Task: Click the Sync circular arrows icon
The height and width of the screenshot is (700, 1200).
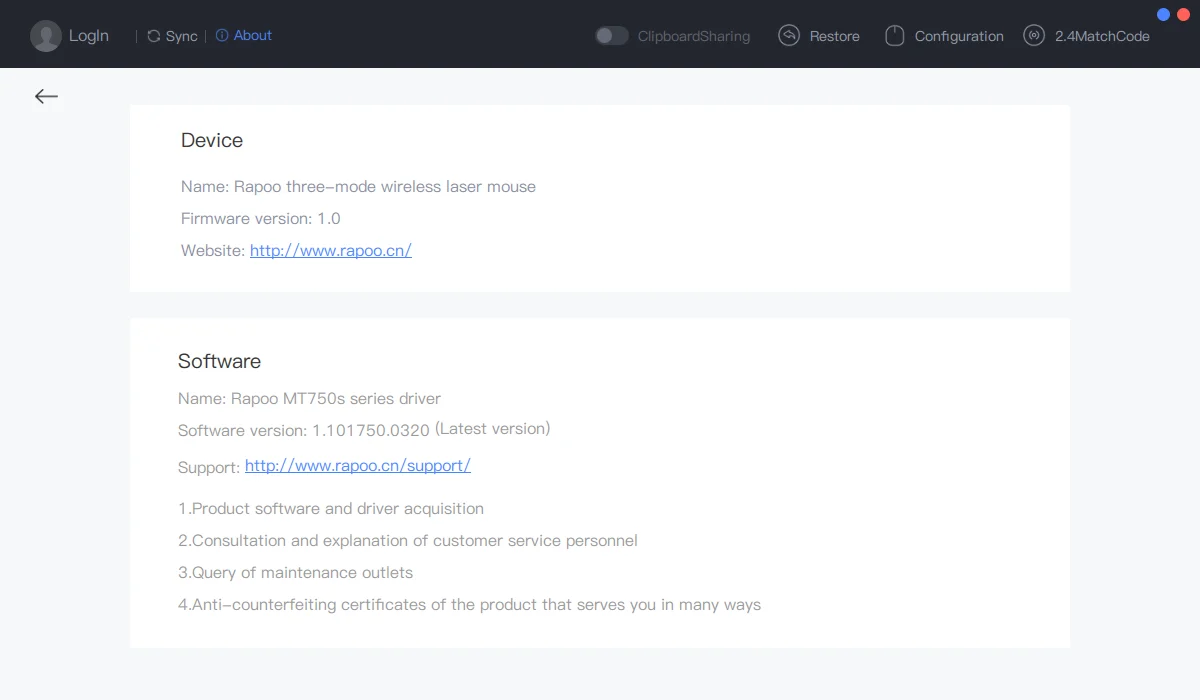Action: tap(154, 36)
